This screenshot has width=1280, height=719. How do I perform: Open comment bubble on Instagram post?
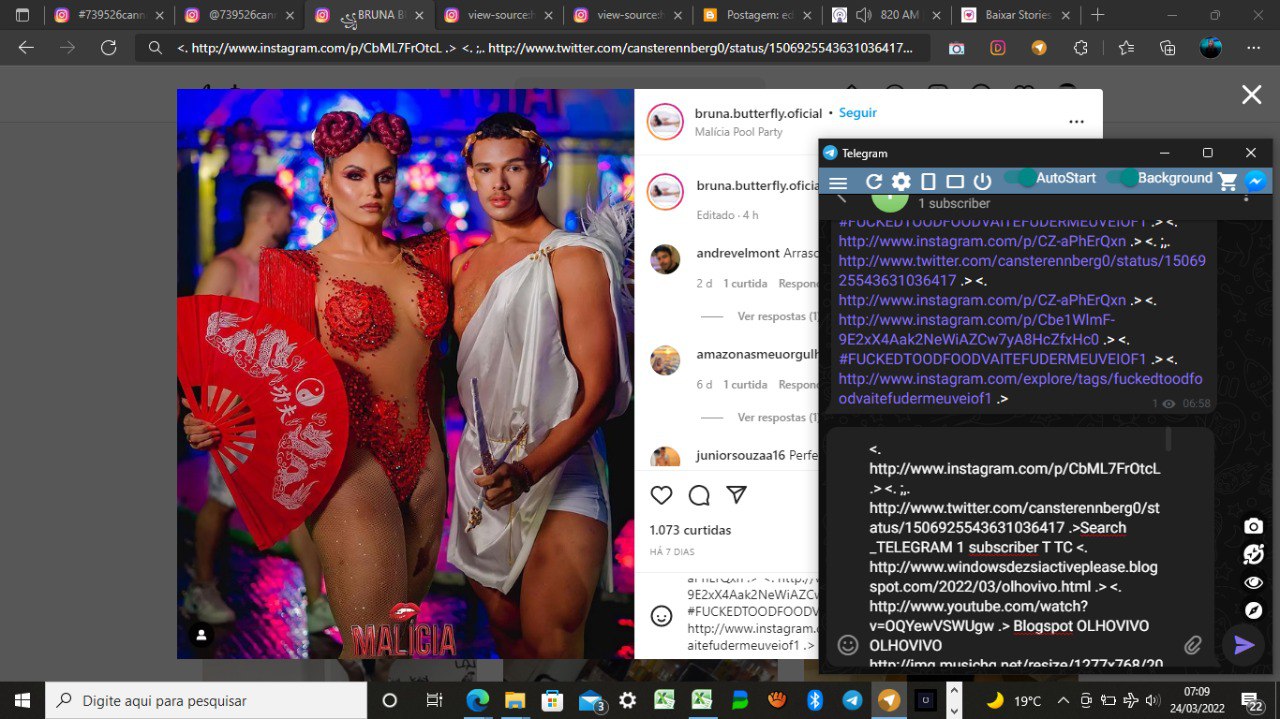(699, 495)
